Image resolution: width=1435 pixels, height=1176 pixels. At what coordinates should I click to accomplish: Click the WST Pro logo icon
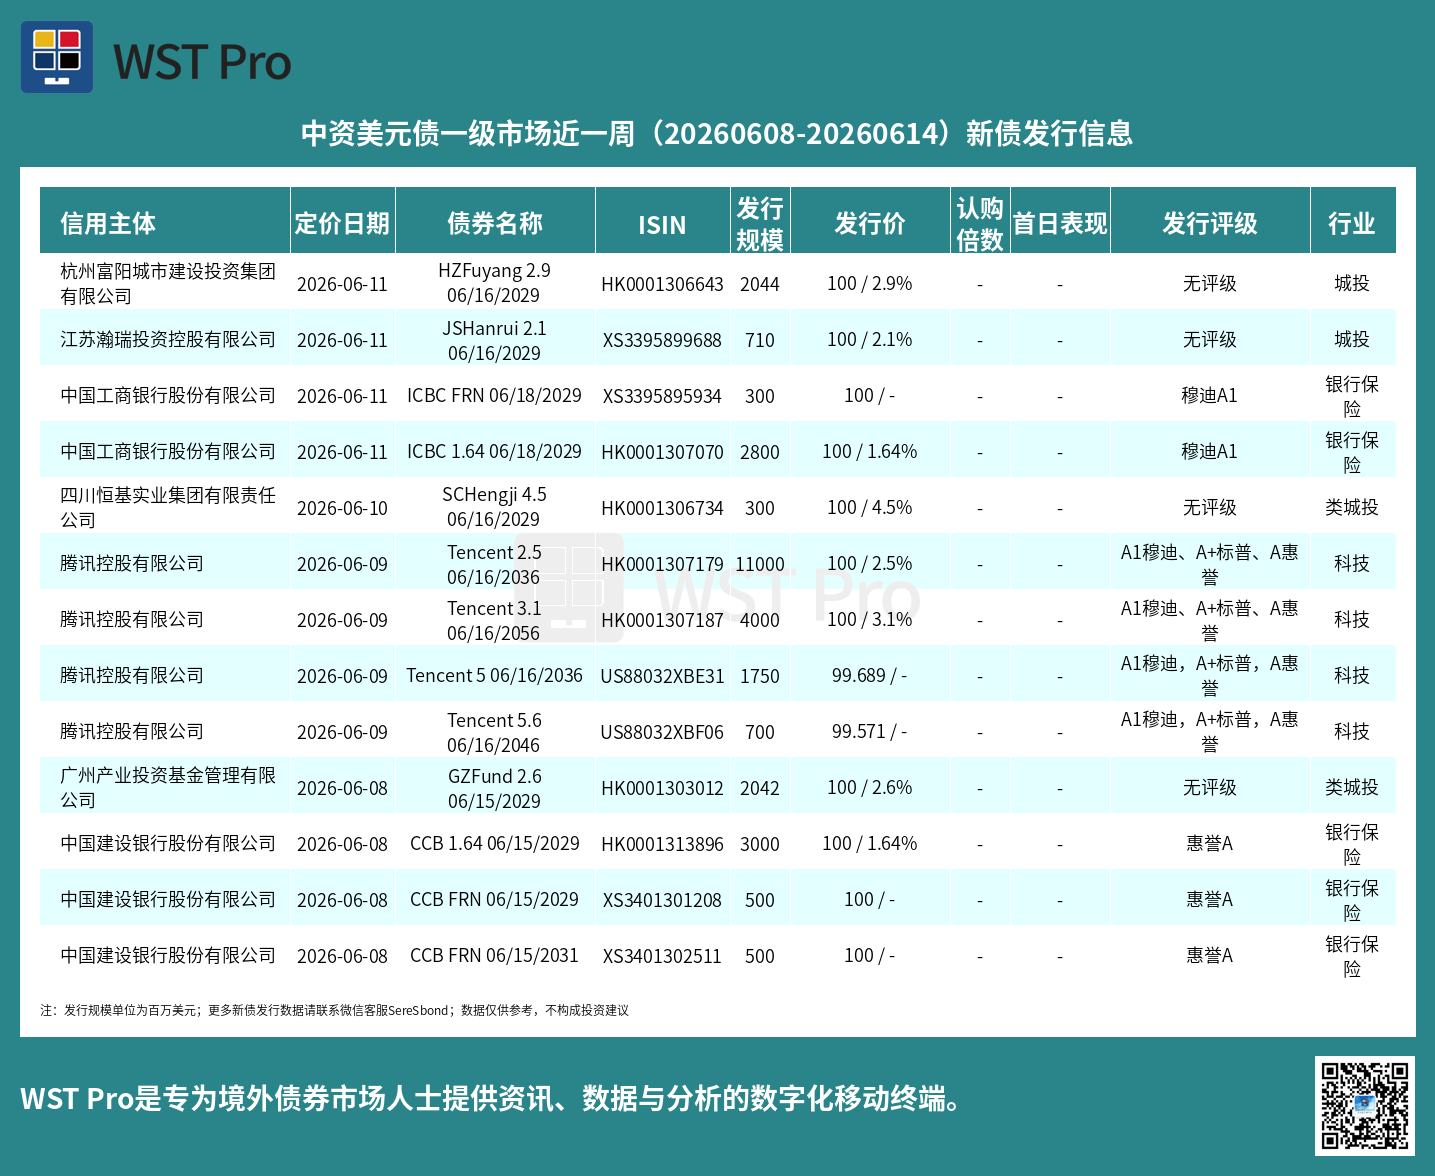click(x=57, y=57)
